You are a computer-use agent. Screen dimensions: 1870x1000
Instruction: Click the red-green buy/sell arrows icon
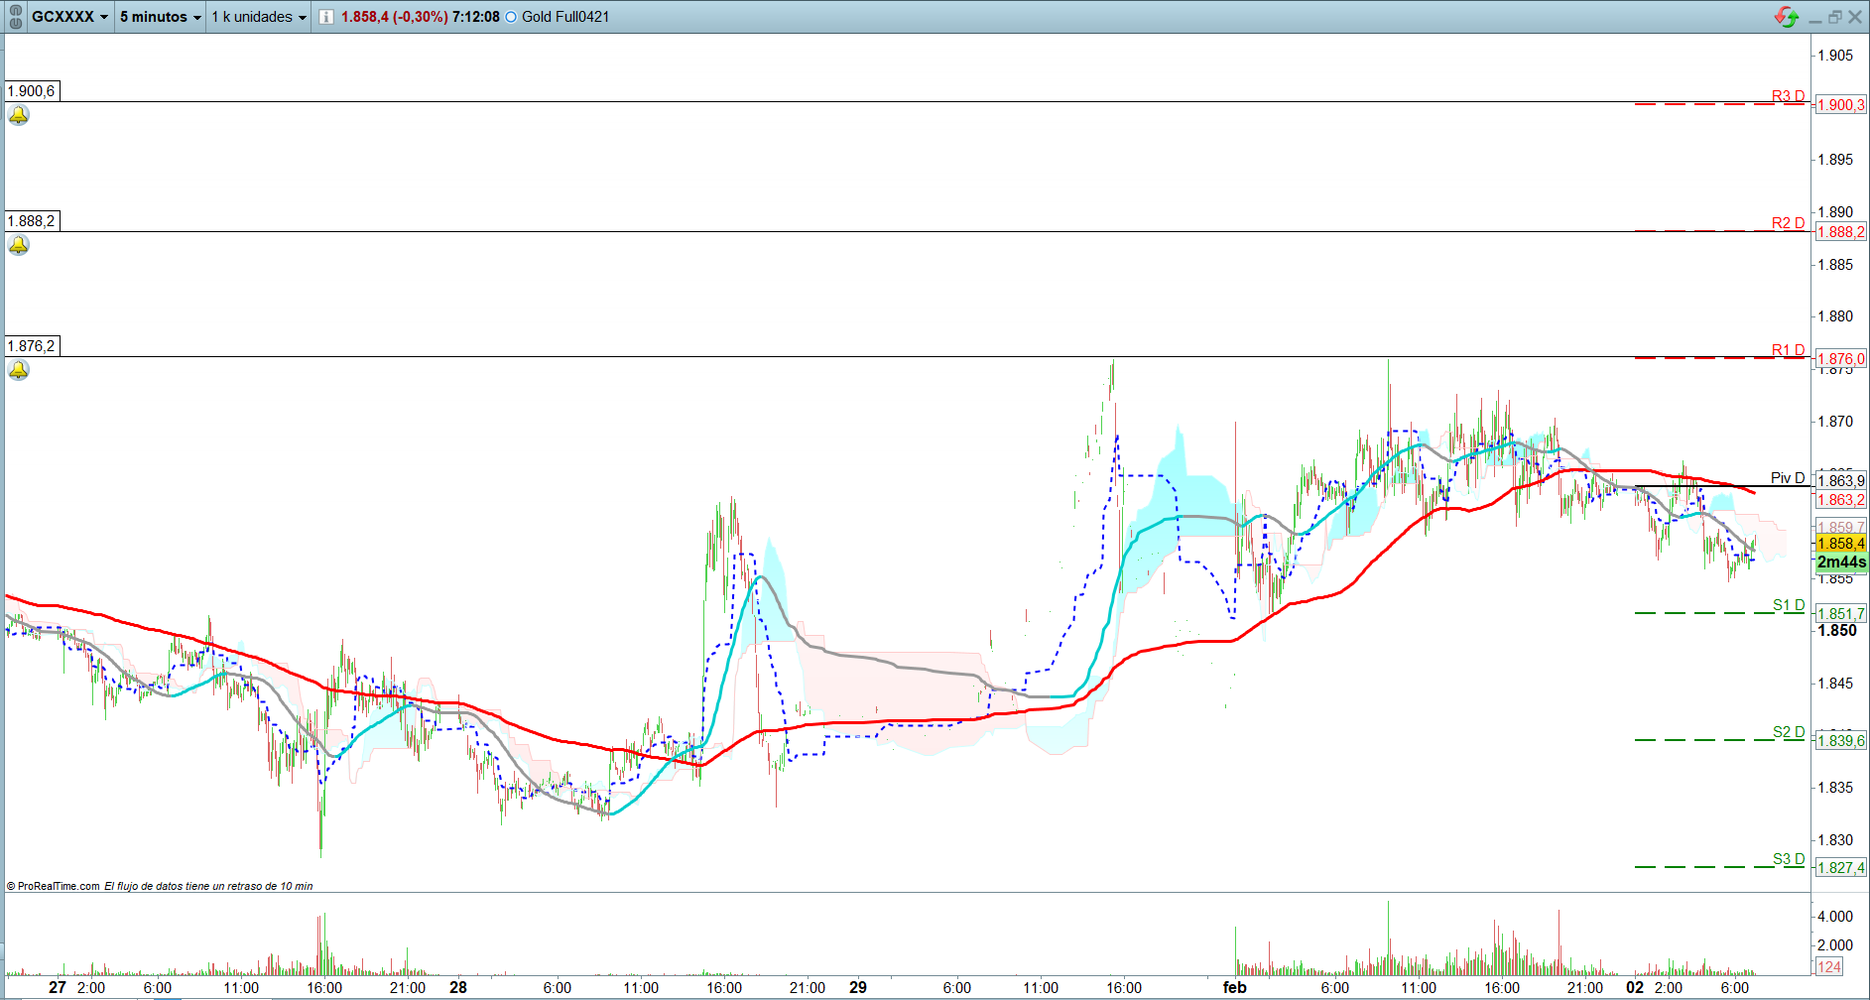click(1786, 17)
